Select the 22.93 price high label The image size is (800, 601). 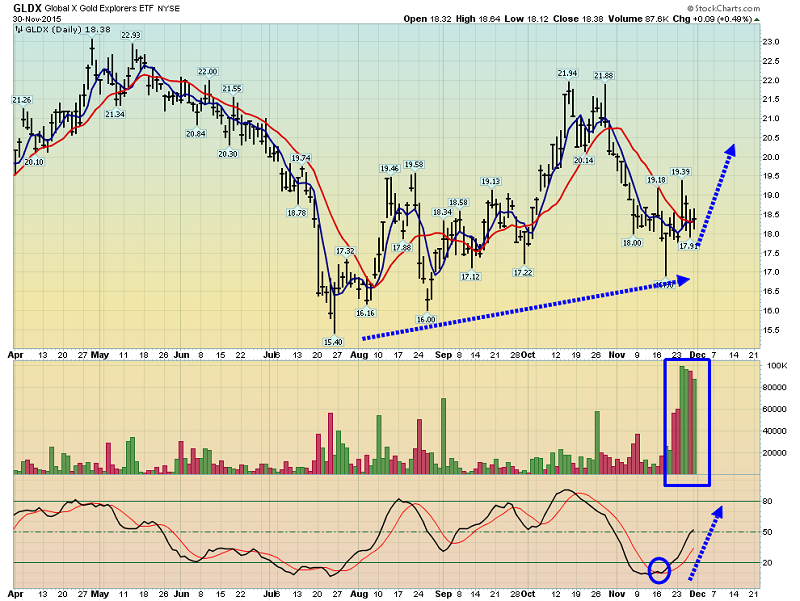coord(131,35)
